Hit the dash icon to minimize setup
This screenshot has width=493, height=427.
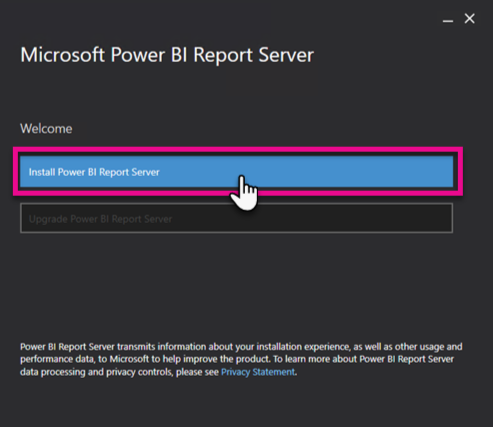point(448,21)
